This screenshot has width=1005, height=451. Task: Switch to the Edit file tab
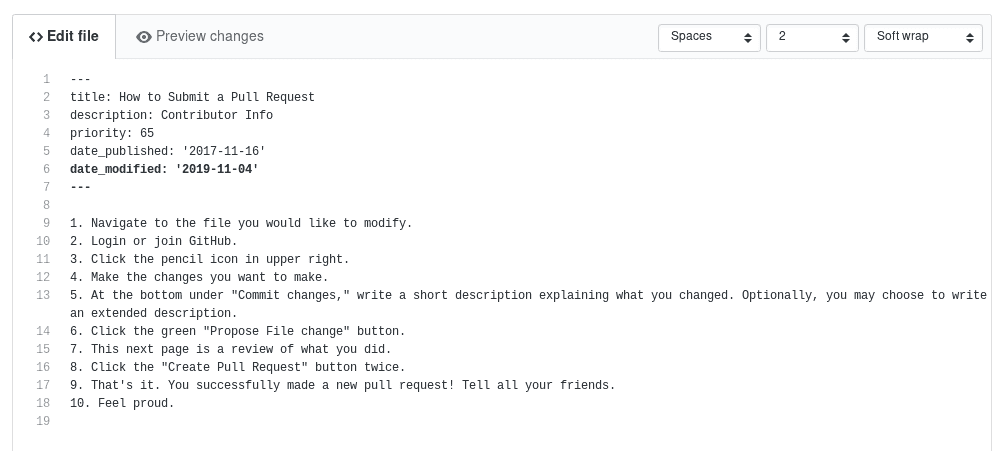pyautogui.click(x=64, y=37)
